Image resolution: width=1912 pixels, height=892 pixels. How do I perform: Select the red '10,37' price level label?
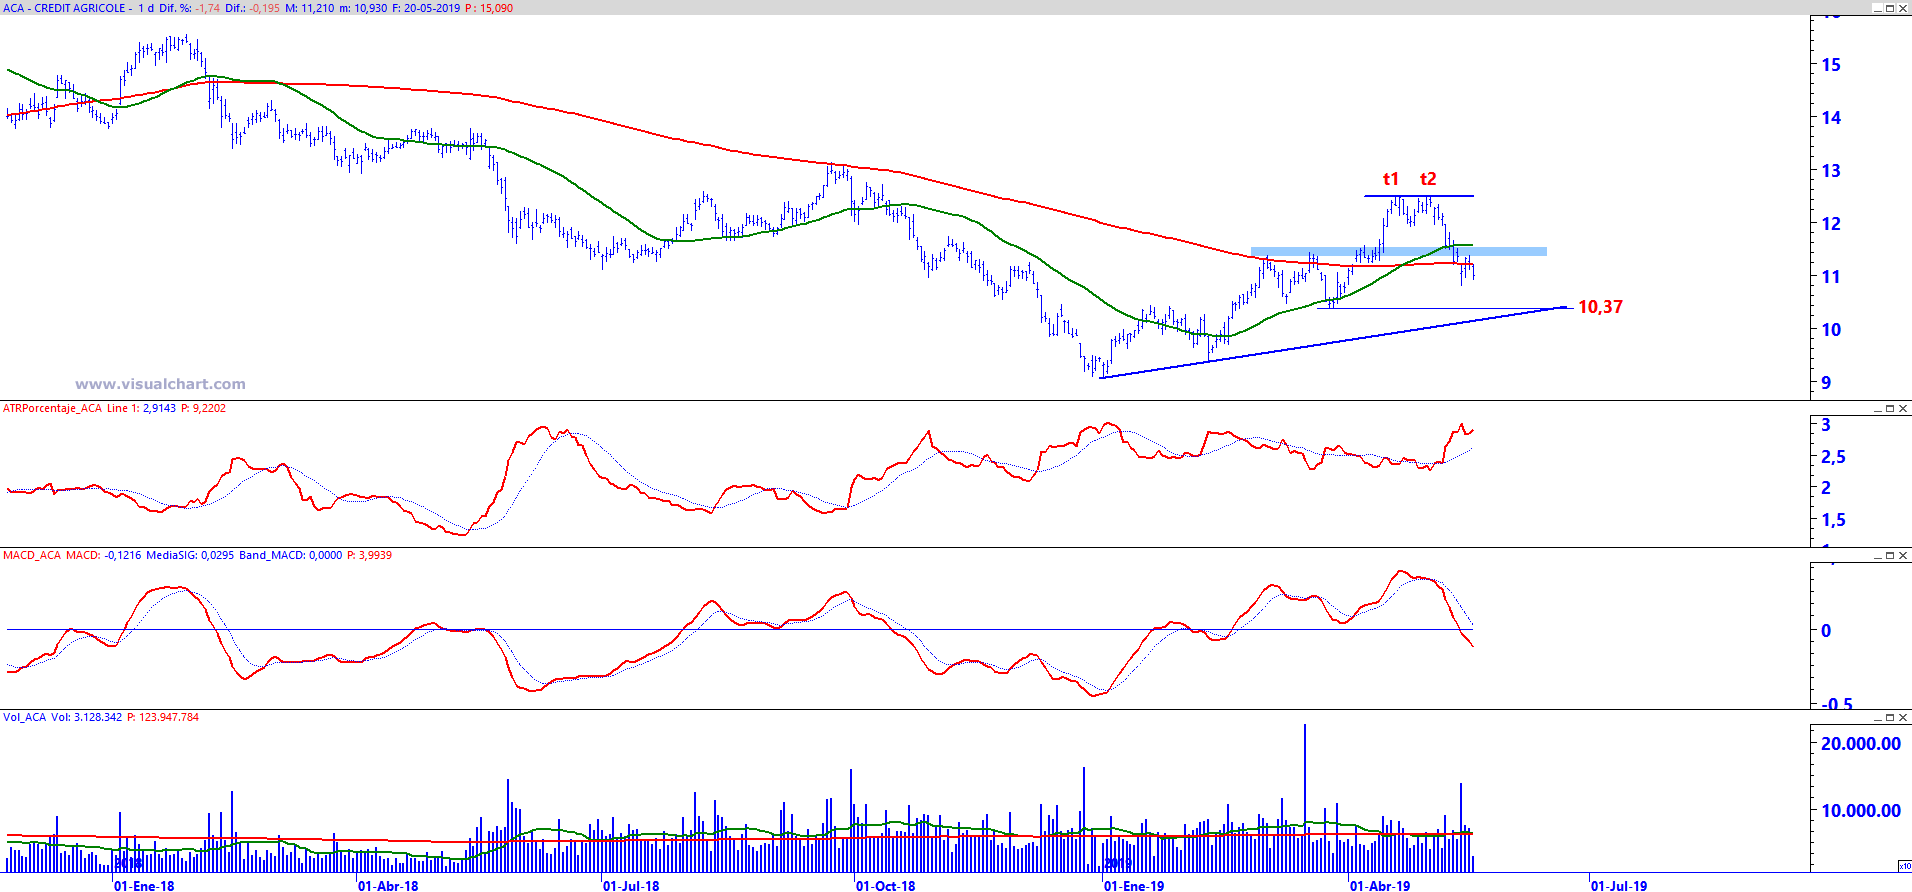pyautogui.click(x=1600, y=307)
